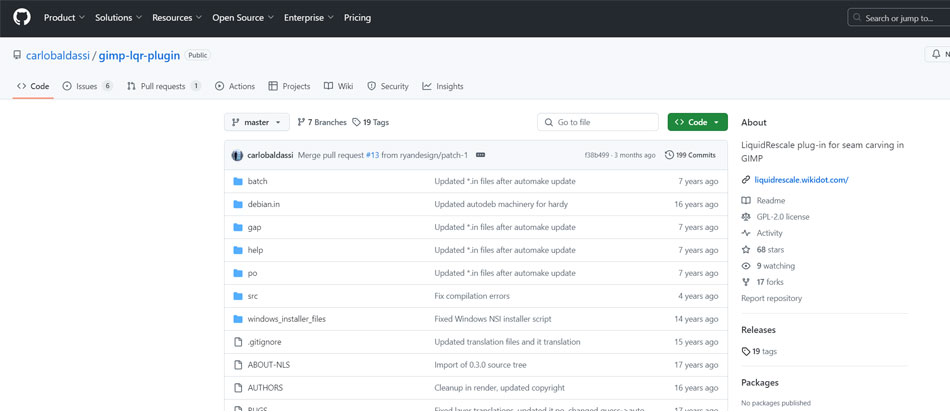
Task: Open 'Import of 0.3.0 source tree' commit
Action: tap(480, 365)
